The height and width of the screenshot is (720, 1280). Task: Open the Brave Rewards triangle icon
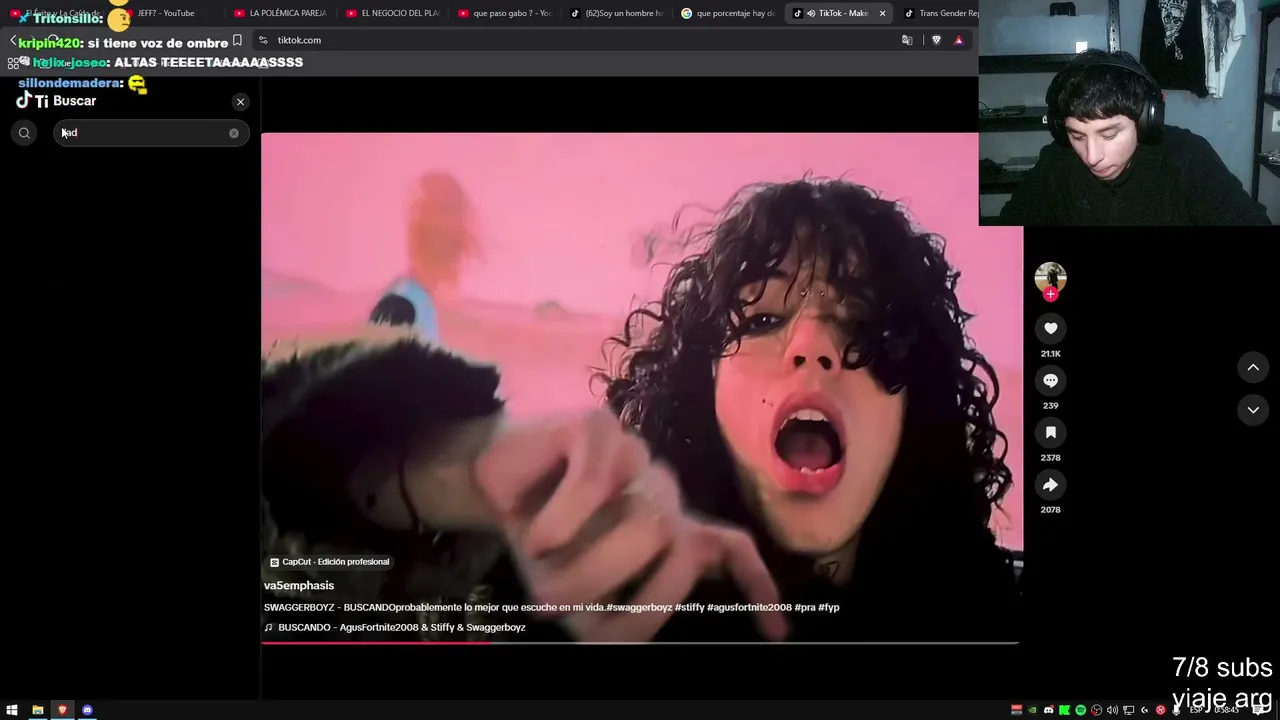[x=958, y=40]
